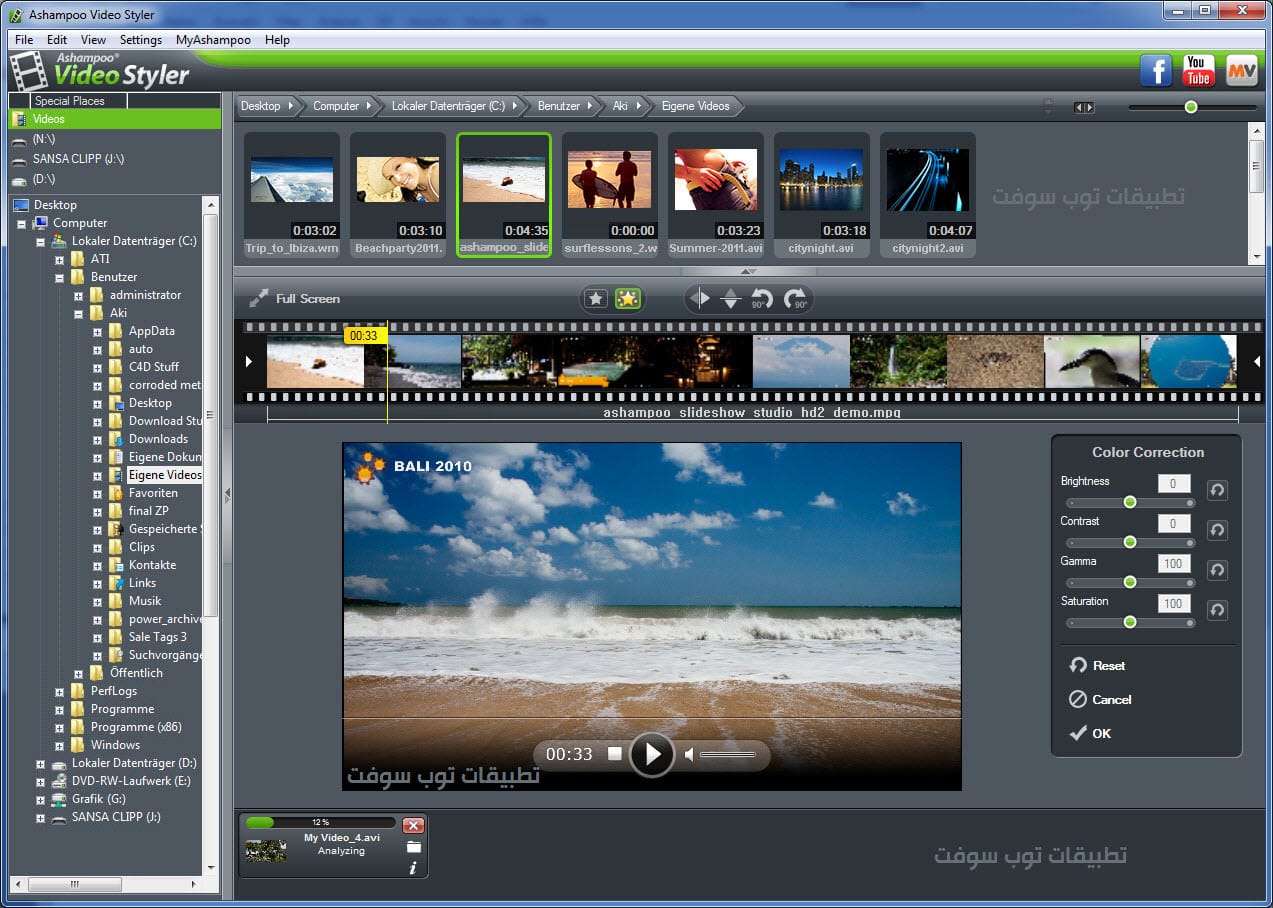The height and width of the screenshot is (908, 1273).
Task: Stop video playback
Action: pyautogui.click(x=615, y=754)
